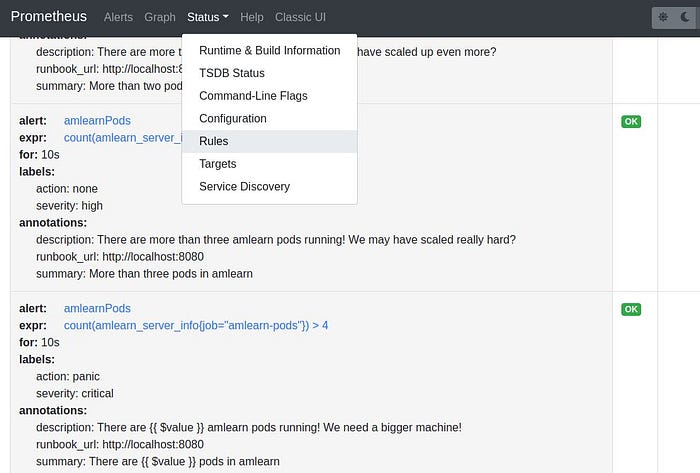Click 'summary: There are {{ $value }} pods' text
This screenshot has width=700, height=473.
tap(158, 461)
